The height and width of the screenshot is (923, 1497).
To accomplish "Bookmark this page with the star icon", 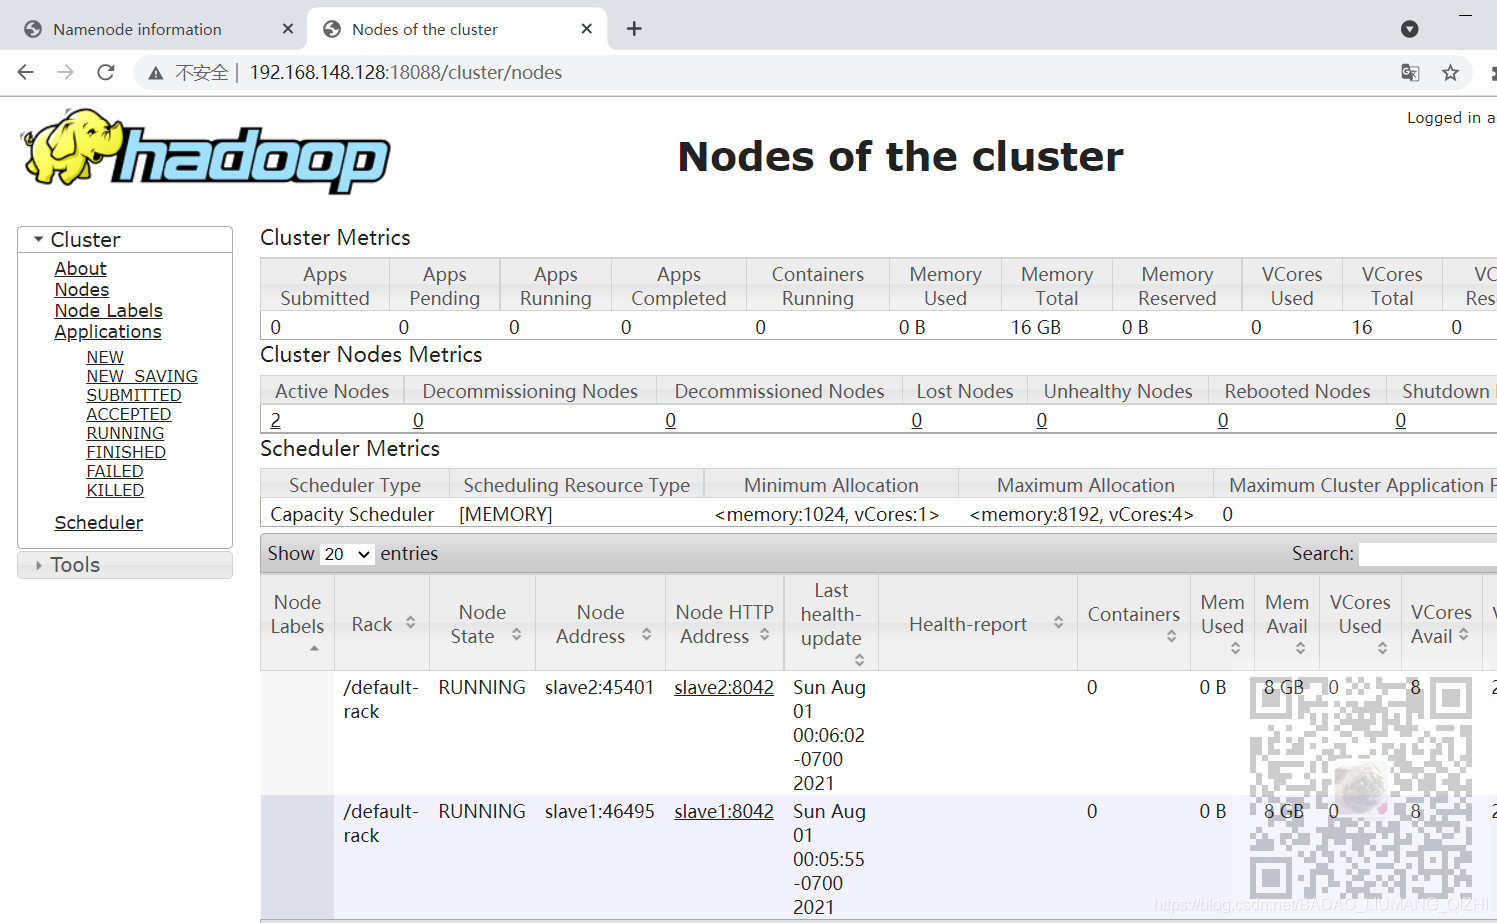I will (x=1450, y=72).
